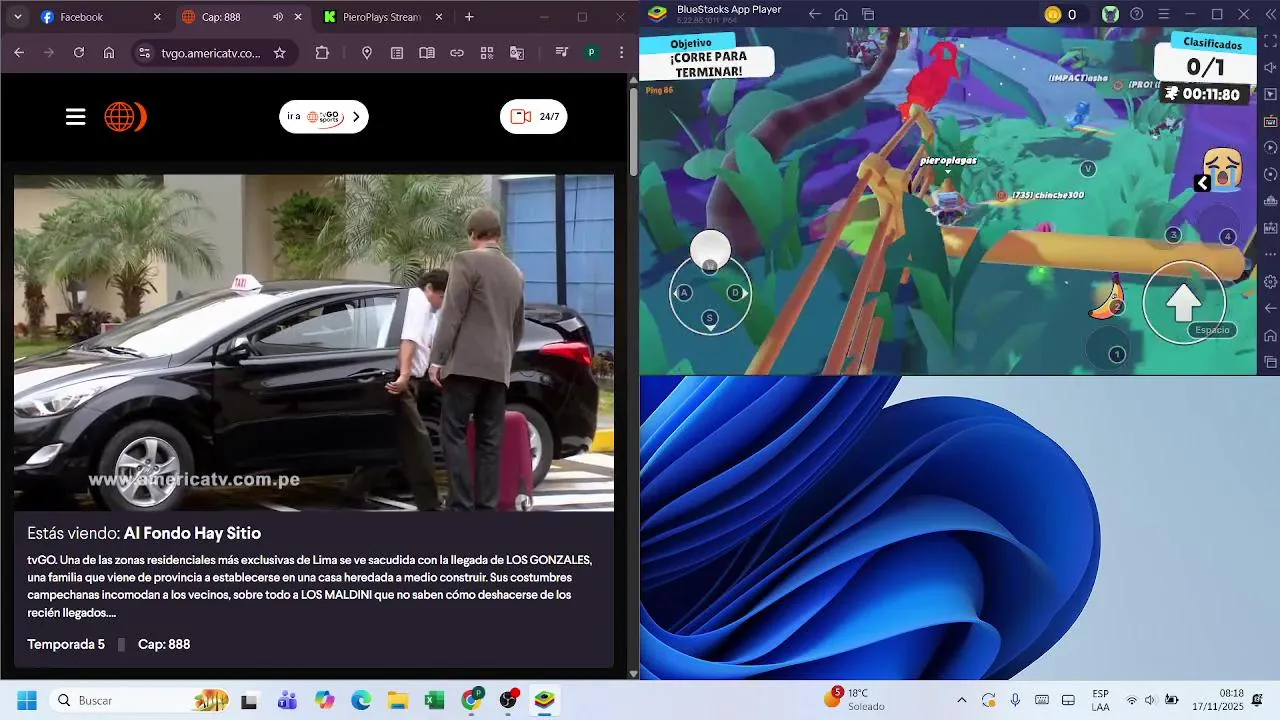Go back using the BlueStacks title bar arrow
1280x720 pixels.
[815, 14]
